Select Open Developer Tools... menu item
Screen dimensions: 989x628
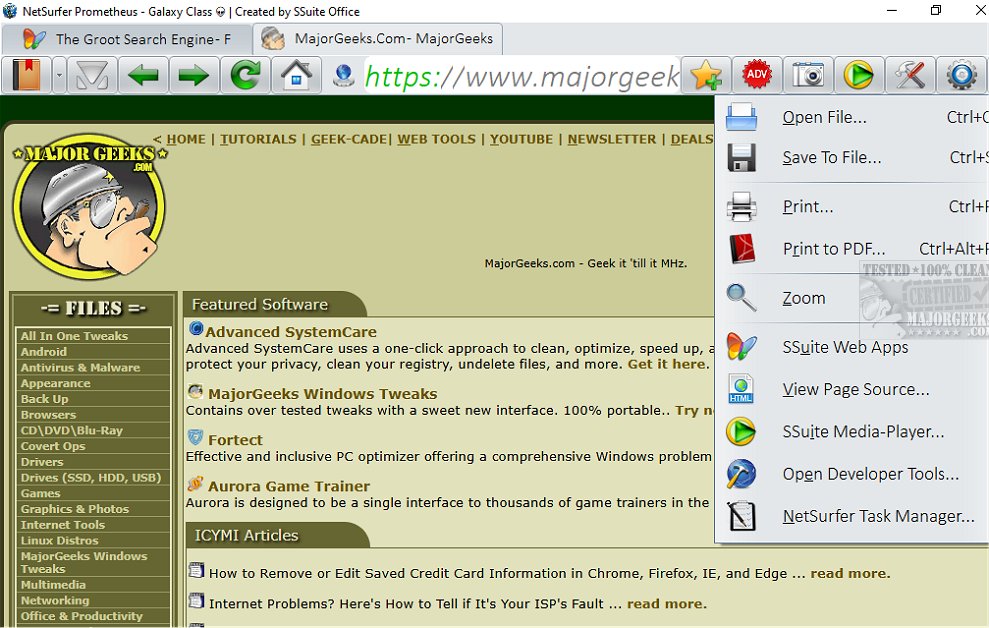pos(852,474)
